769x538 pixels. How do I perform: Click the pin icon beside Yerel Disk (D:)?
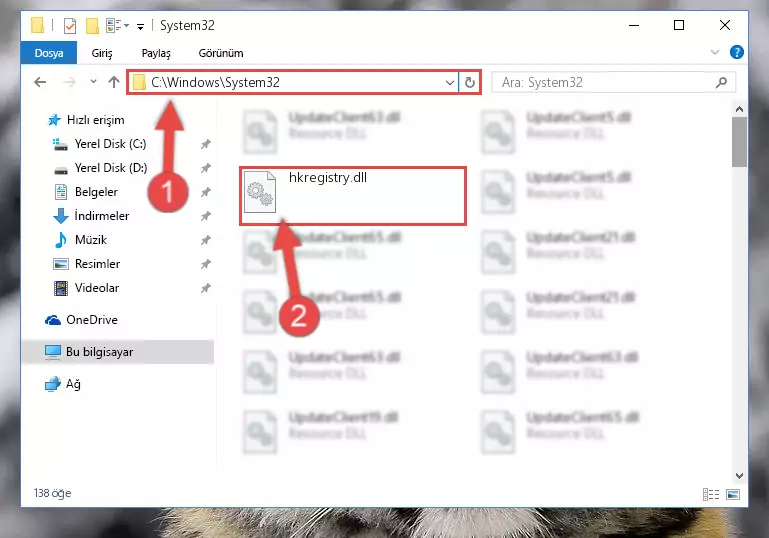[205, 168]
